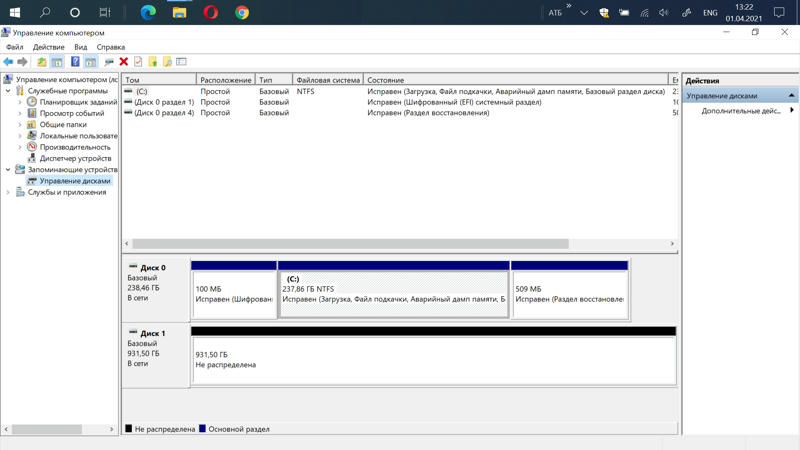Collapse Служебные программы tree node

point(8,91)
